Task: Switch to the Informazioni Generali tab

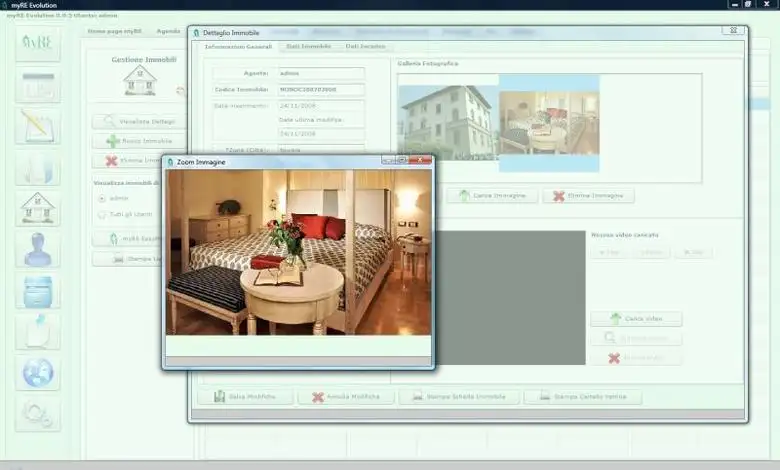Action: pyautogui.click(x=238, y=46)
